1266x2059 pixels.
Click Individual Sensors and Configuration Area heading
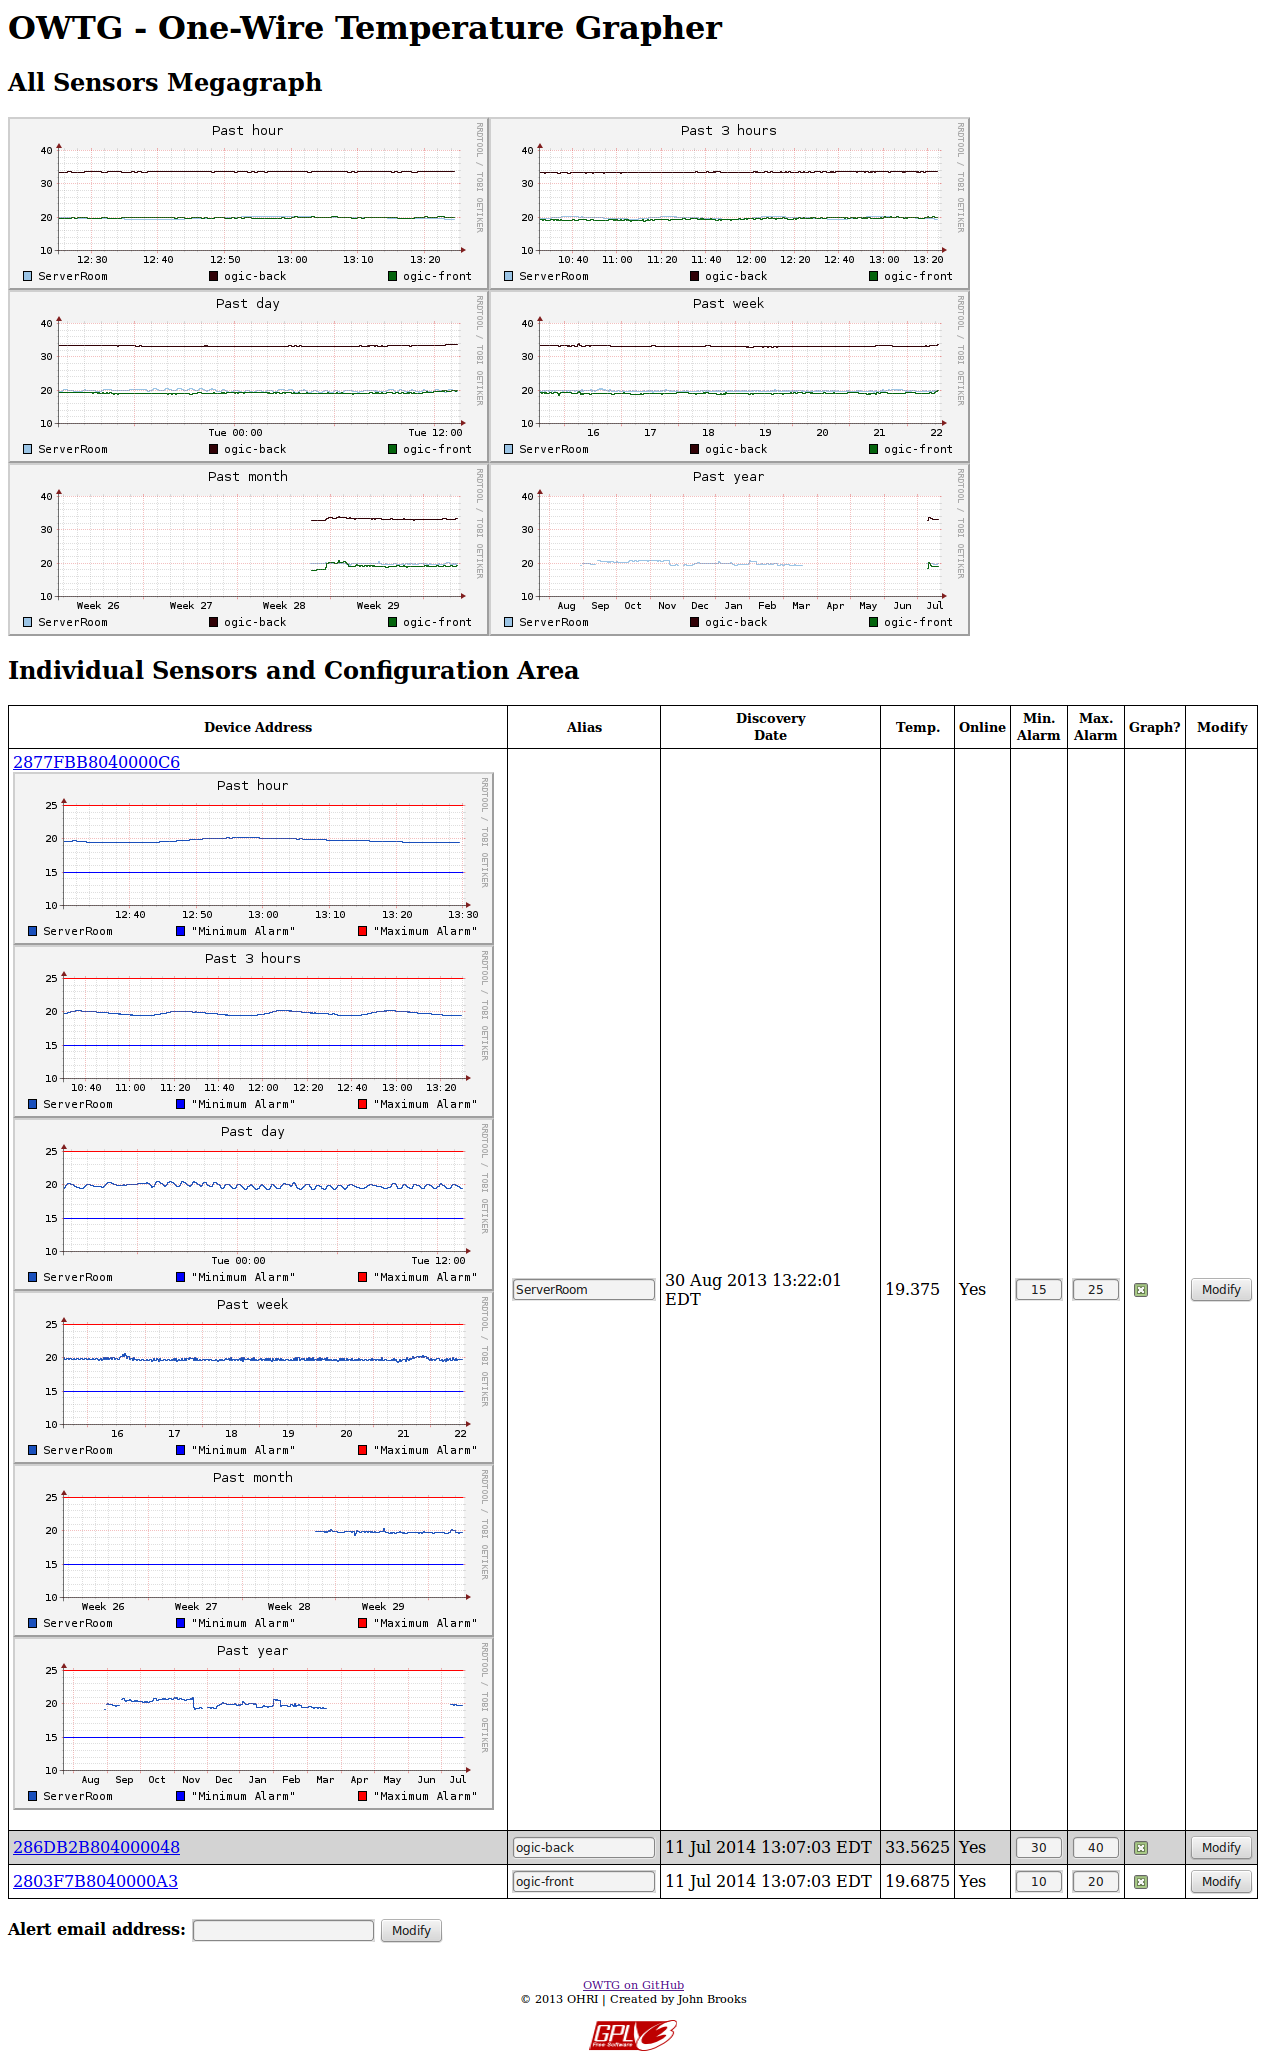[x=293, y=670]
